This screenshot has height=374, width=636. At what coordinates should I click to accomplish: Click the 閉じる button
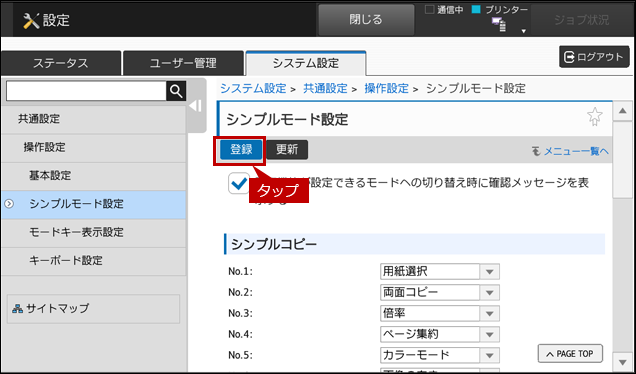(366, 20)
